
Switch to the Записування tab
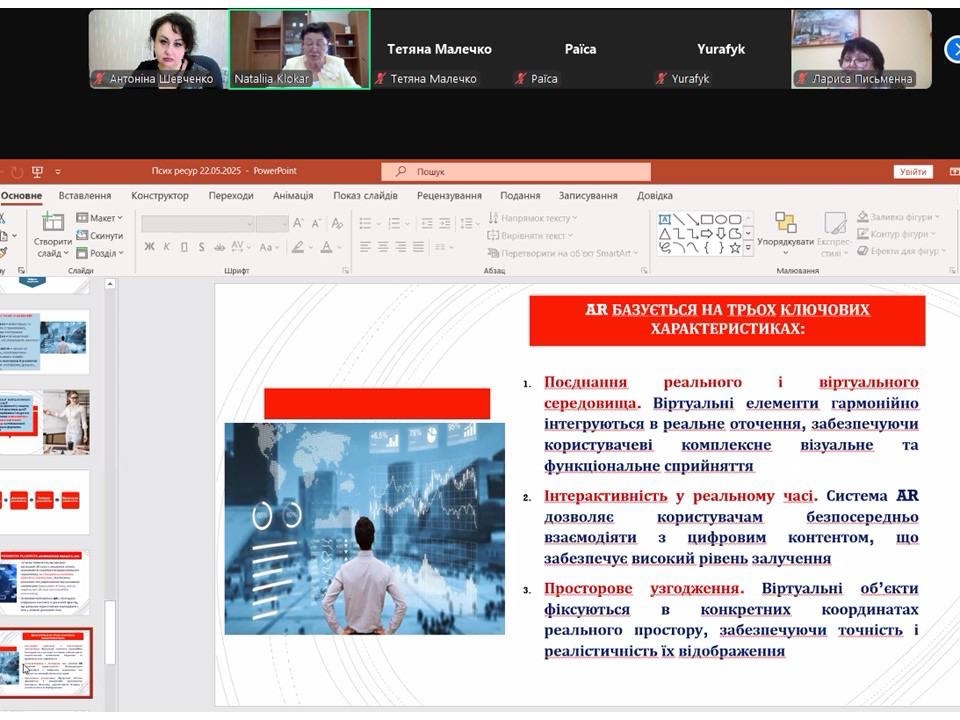pos(588,196)
